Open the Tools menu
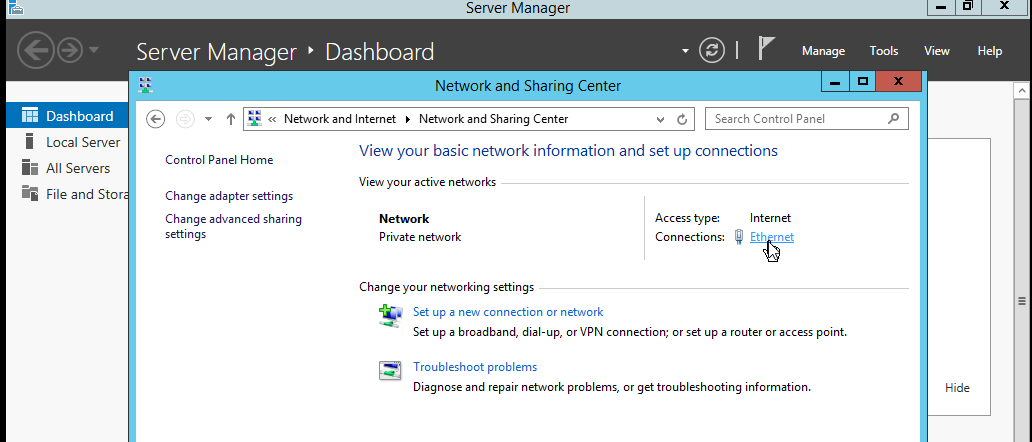 pos(884,51)
